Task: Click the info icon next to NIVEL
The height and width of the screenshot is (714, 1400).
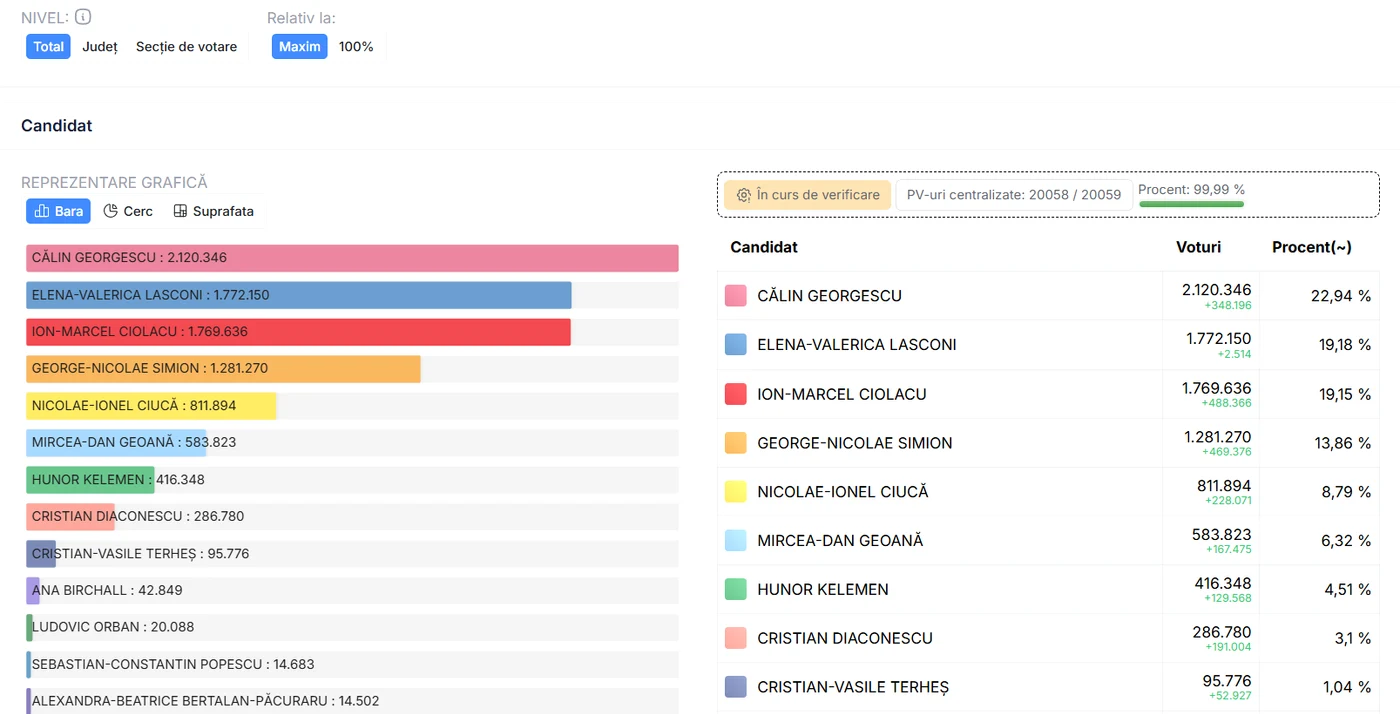Action: 83,17
